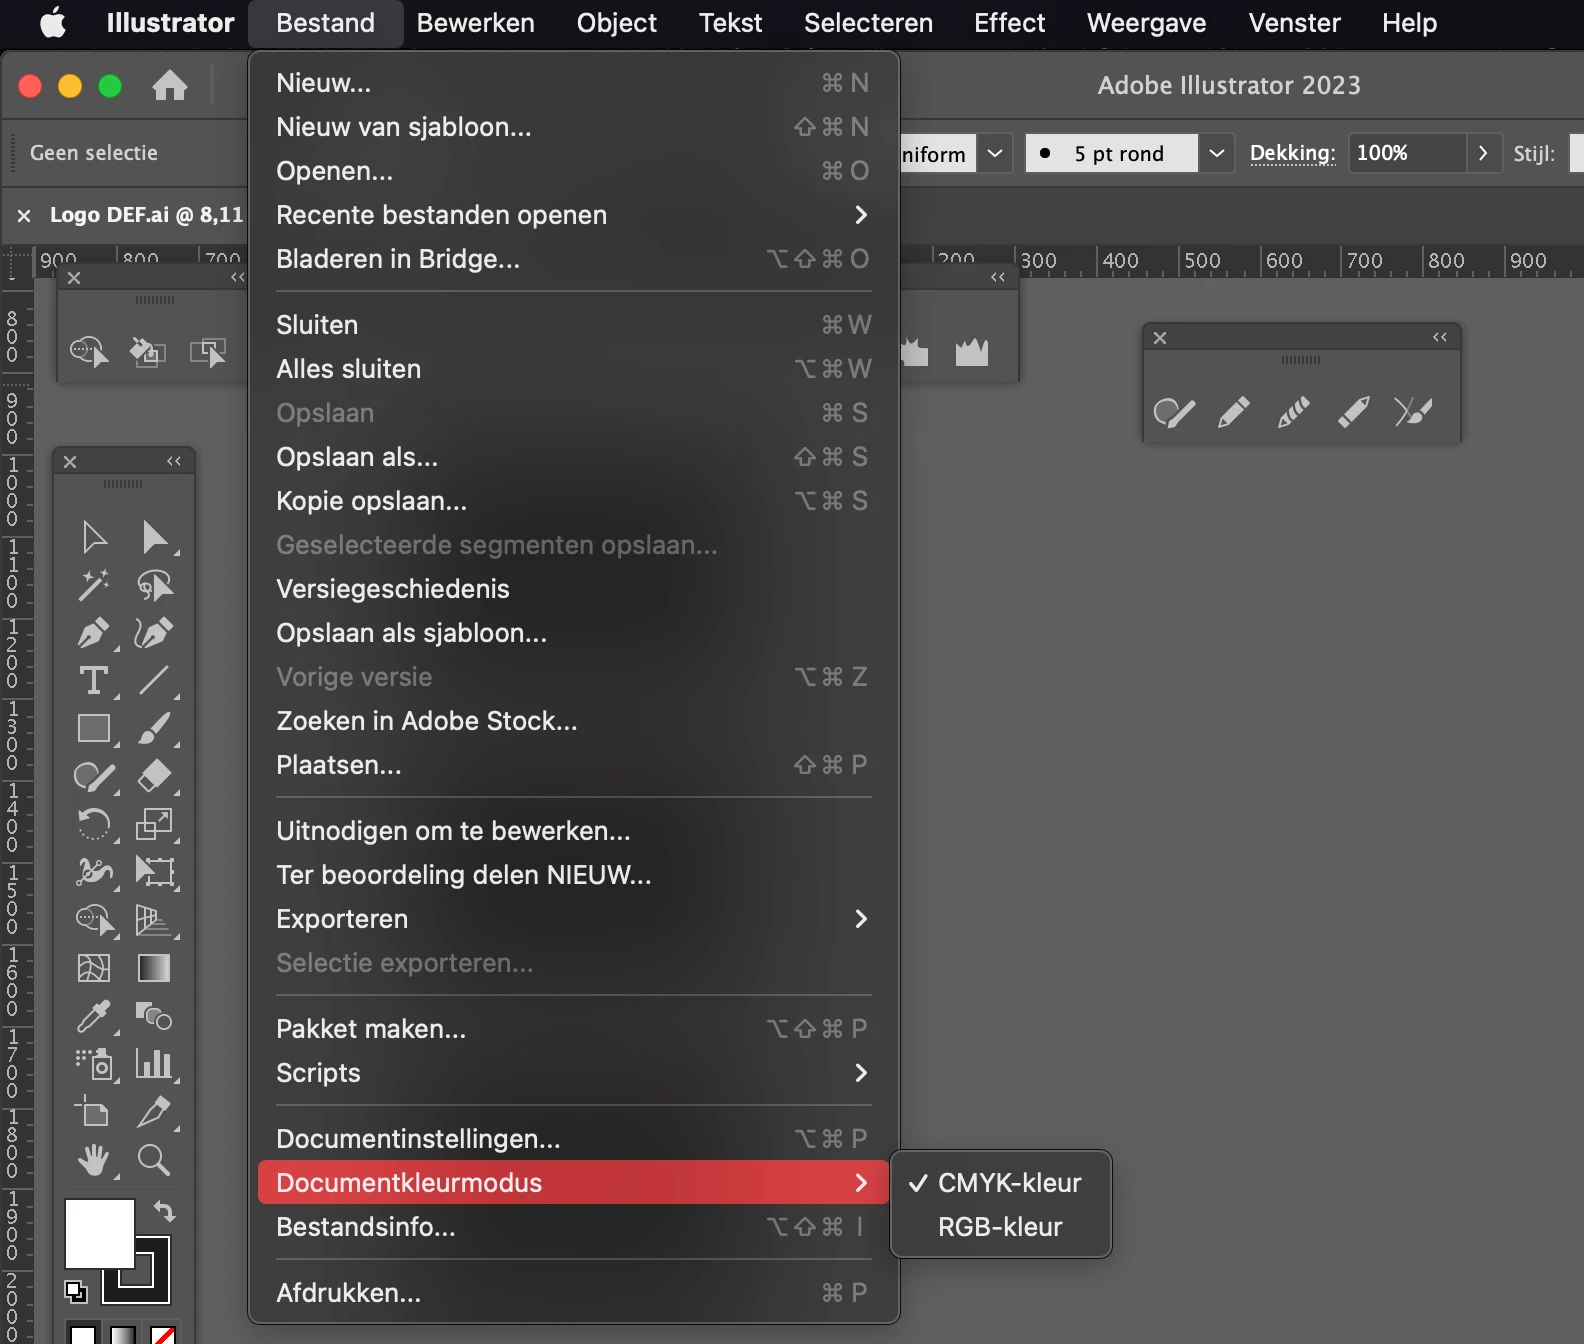The width and height of the screenshot is (1584, 1344).
Task: Choose RGB-kleur color mode
Action: pos(1001,1227)
